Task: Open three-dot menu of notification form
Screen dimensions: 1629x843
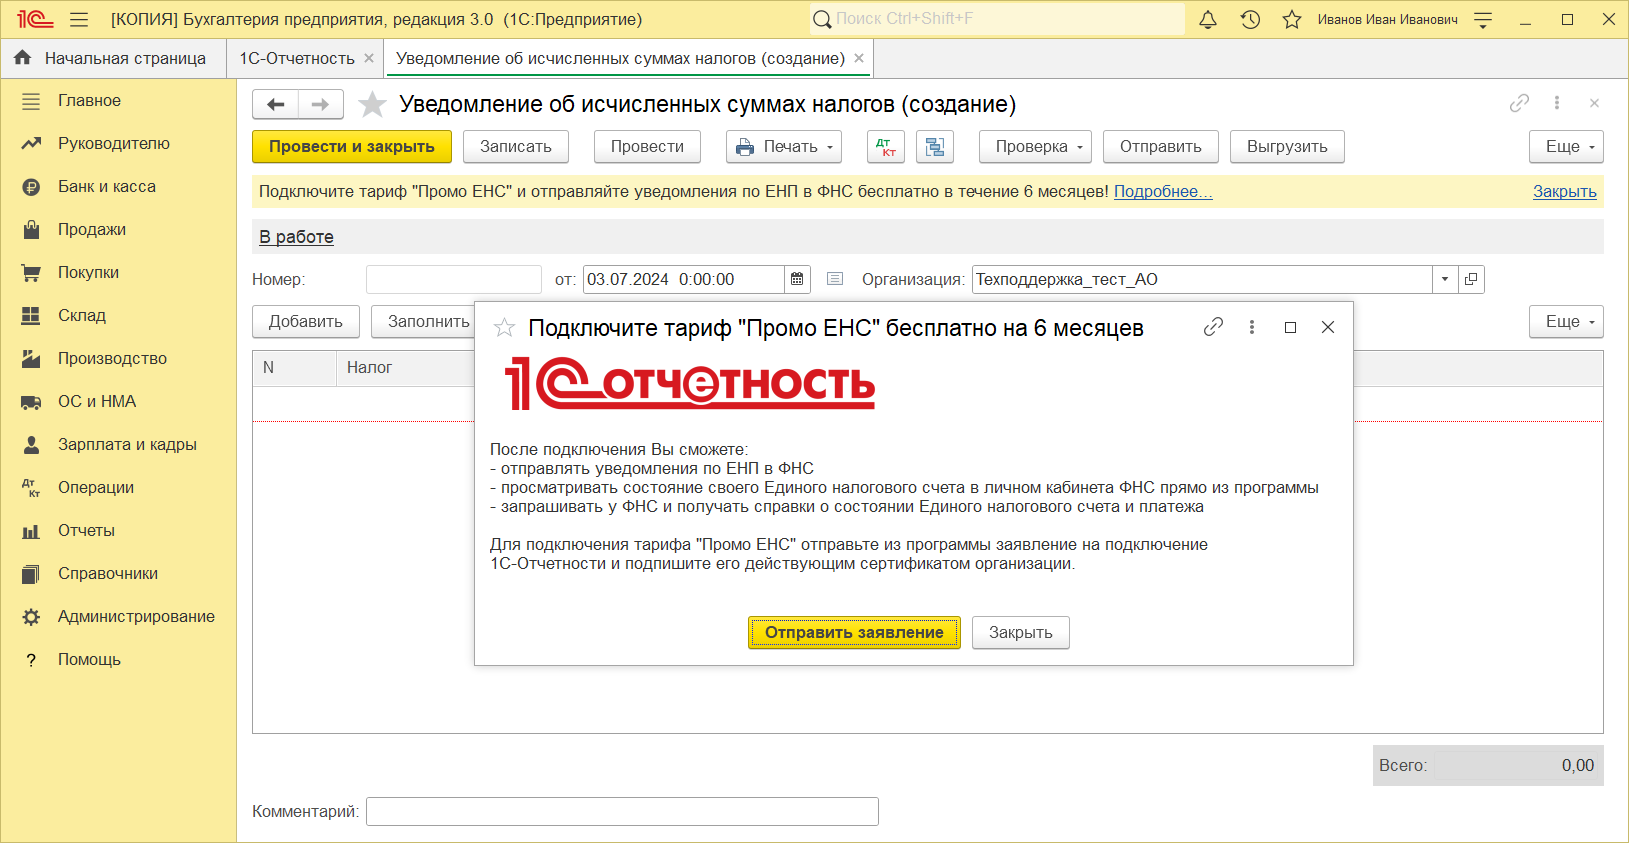Action: pos(1557,103)
